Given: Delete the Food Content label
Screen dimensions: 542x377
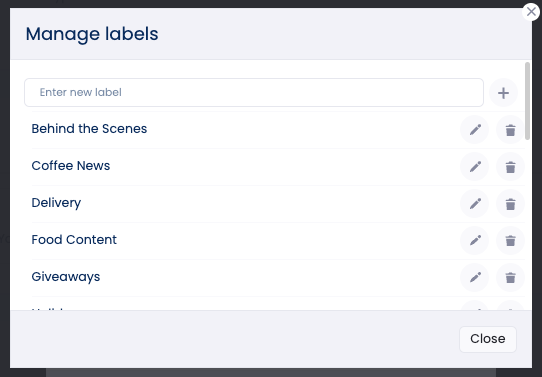Looking at the screenshot, I should [510, 241].
